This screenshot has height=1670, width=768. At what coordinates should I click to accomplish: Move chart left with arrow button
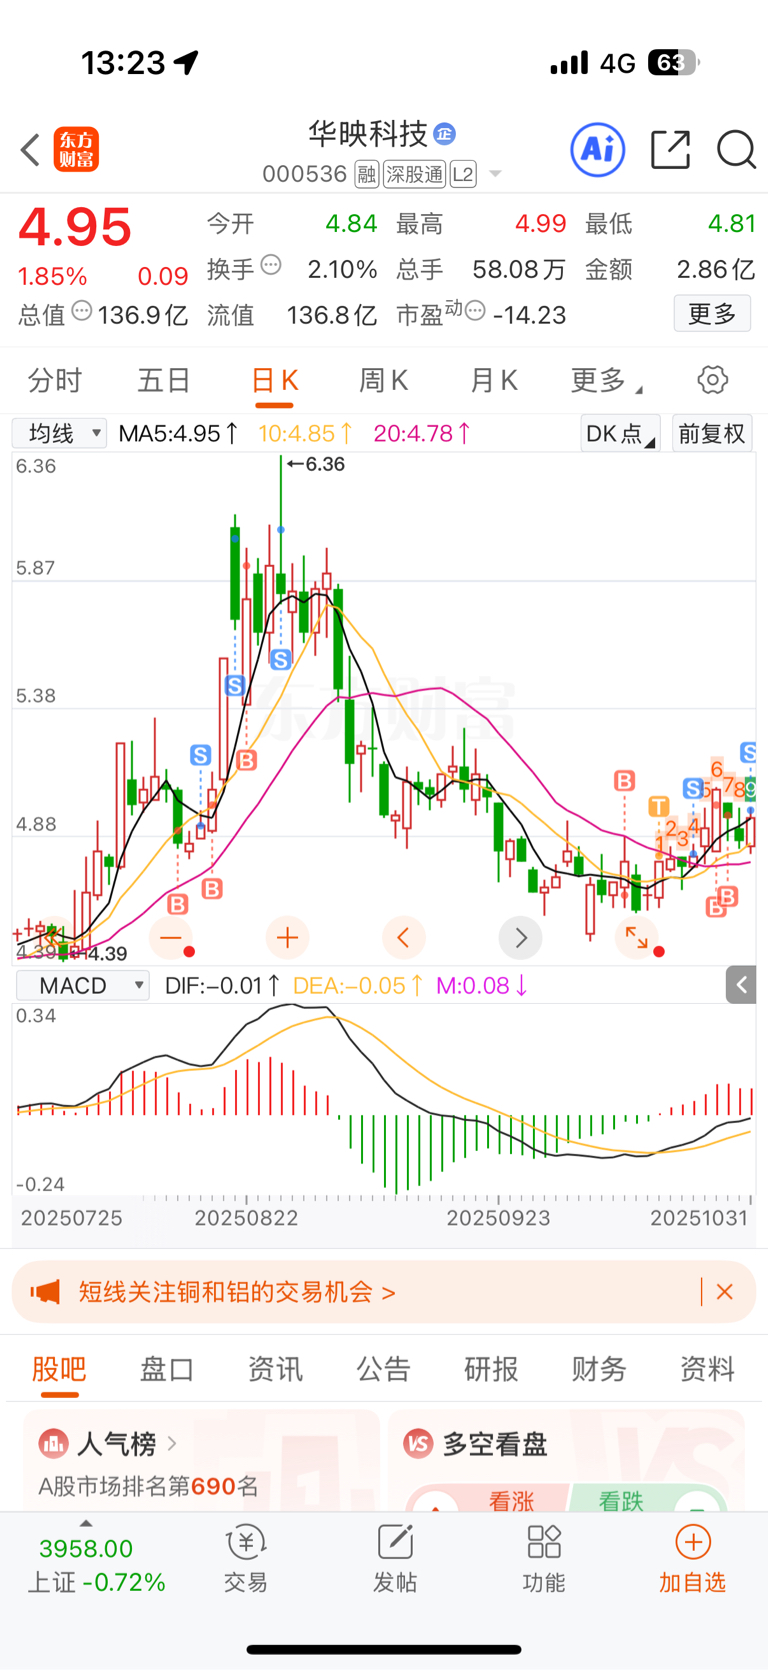(x=404, y=938)
